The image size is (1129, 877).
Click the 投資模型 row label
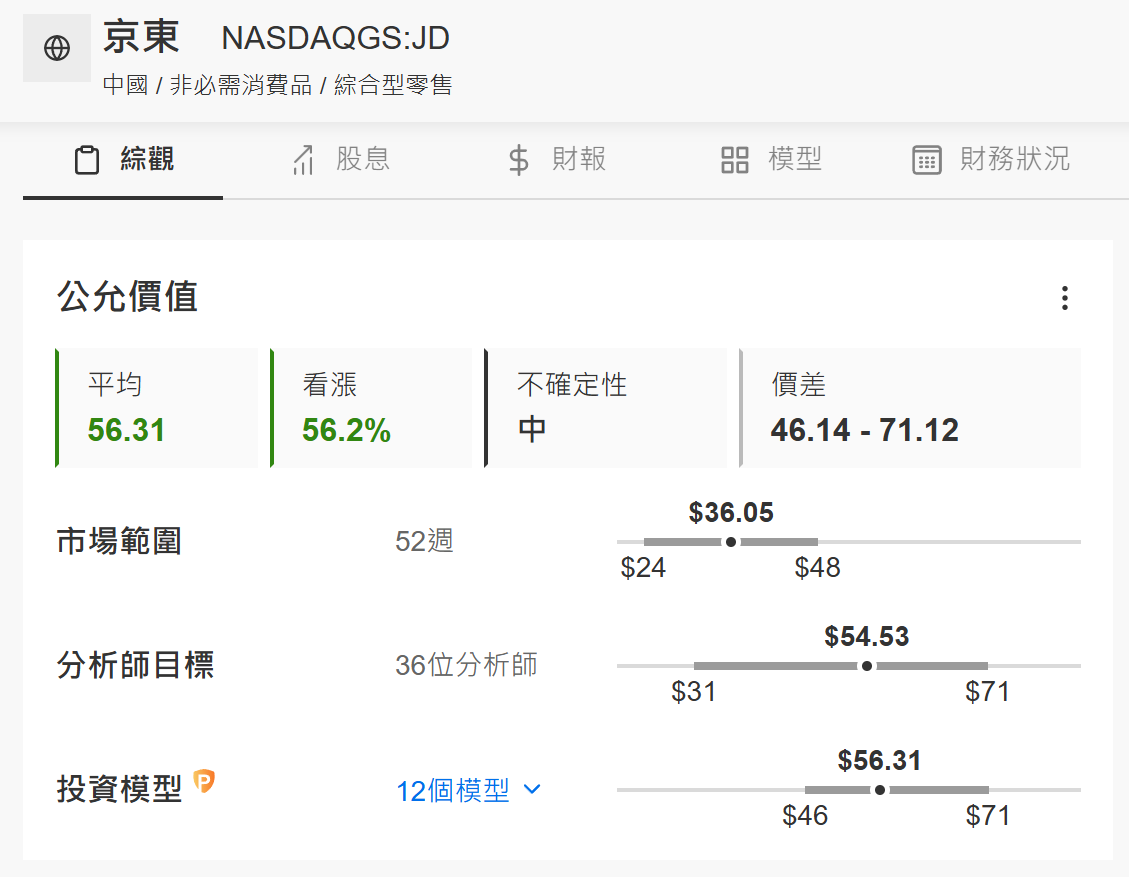(119, 789)
